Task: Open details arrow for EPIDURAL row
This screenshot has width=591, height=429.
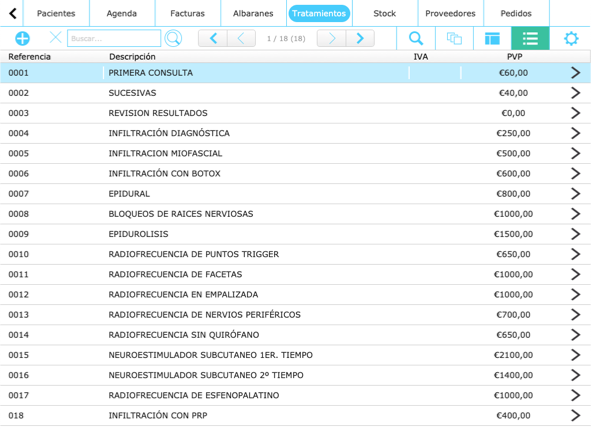Action: pyautogui.click(x=575, y=194)
